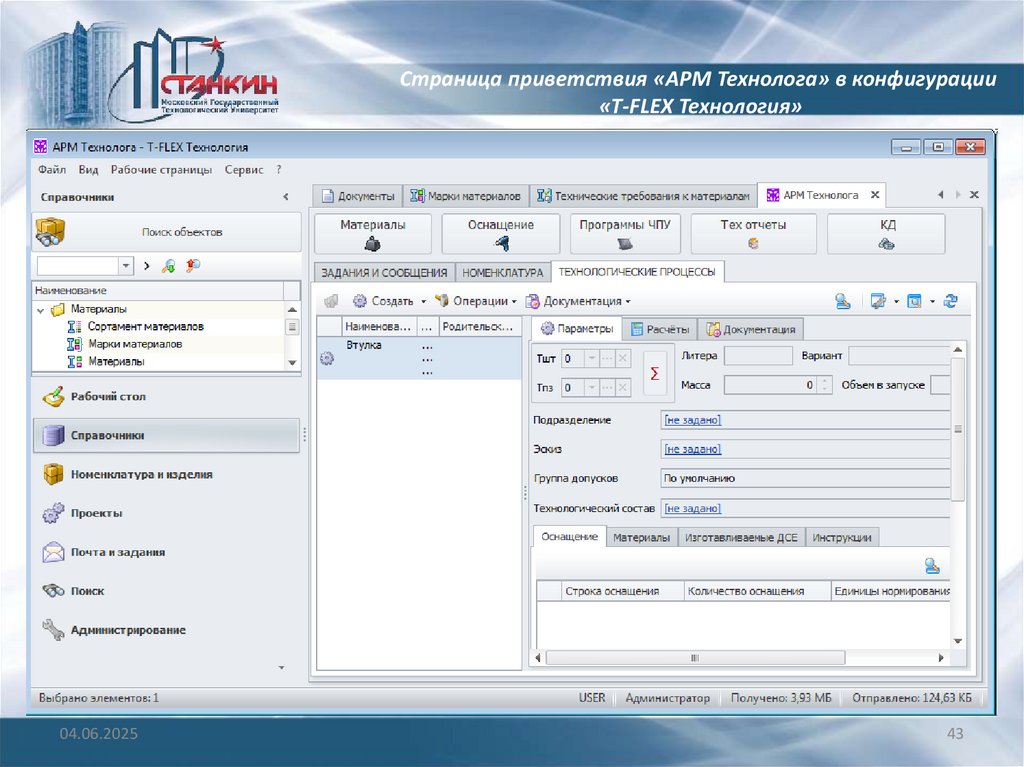Open Материалы panel button
1024x767 pixels.
point(373,234)
